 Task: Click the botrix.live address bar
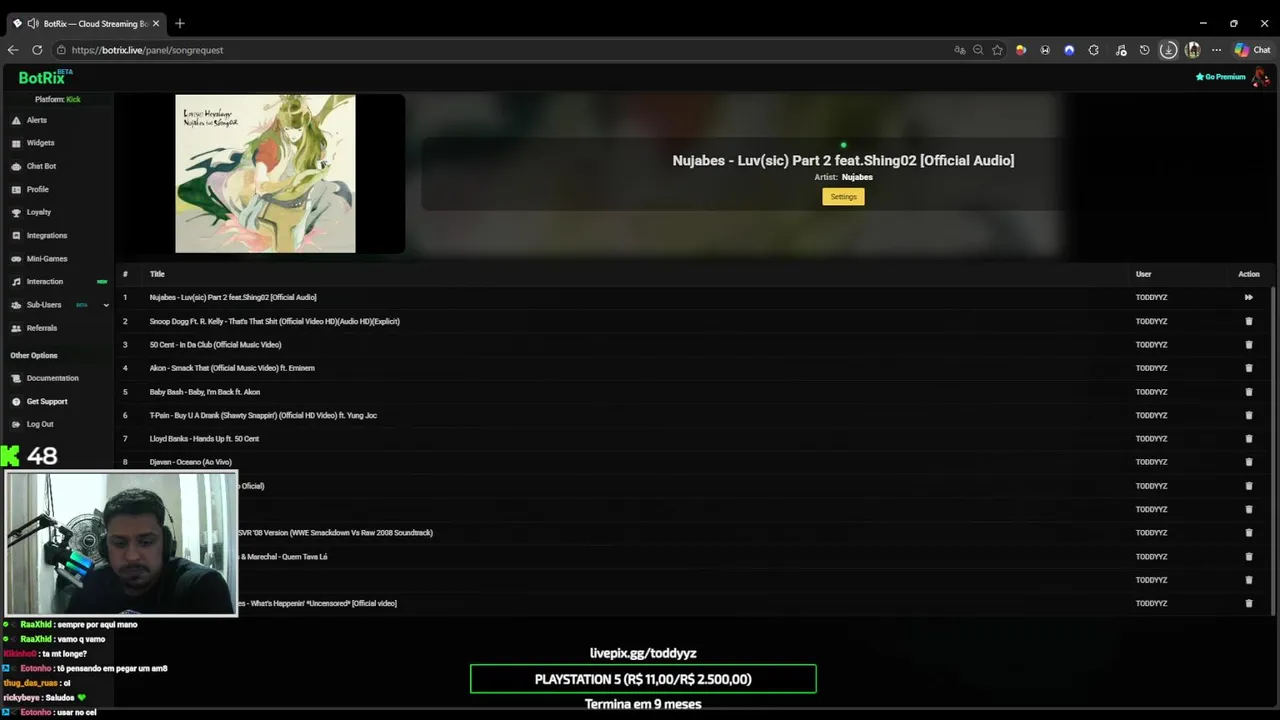click(x=500, y=50)
